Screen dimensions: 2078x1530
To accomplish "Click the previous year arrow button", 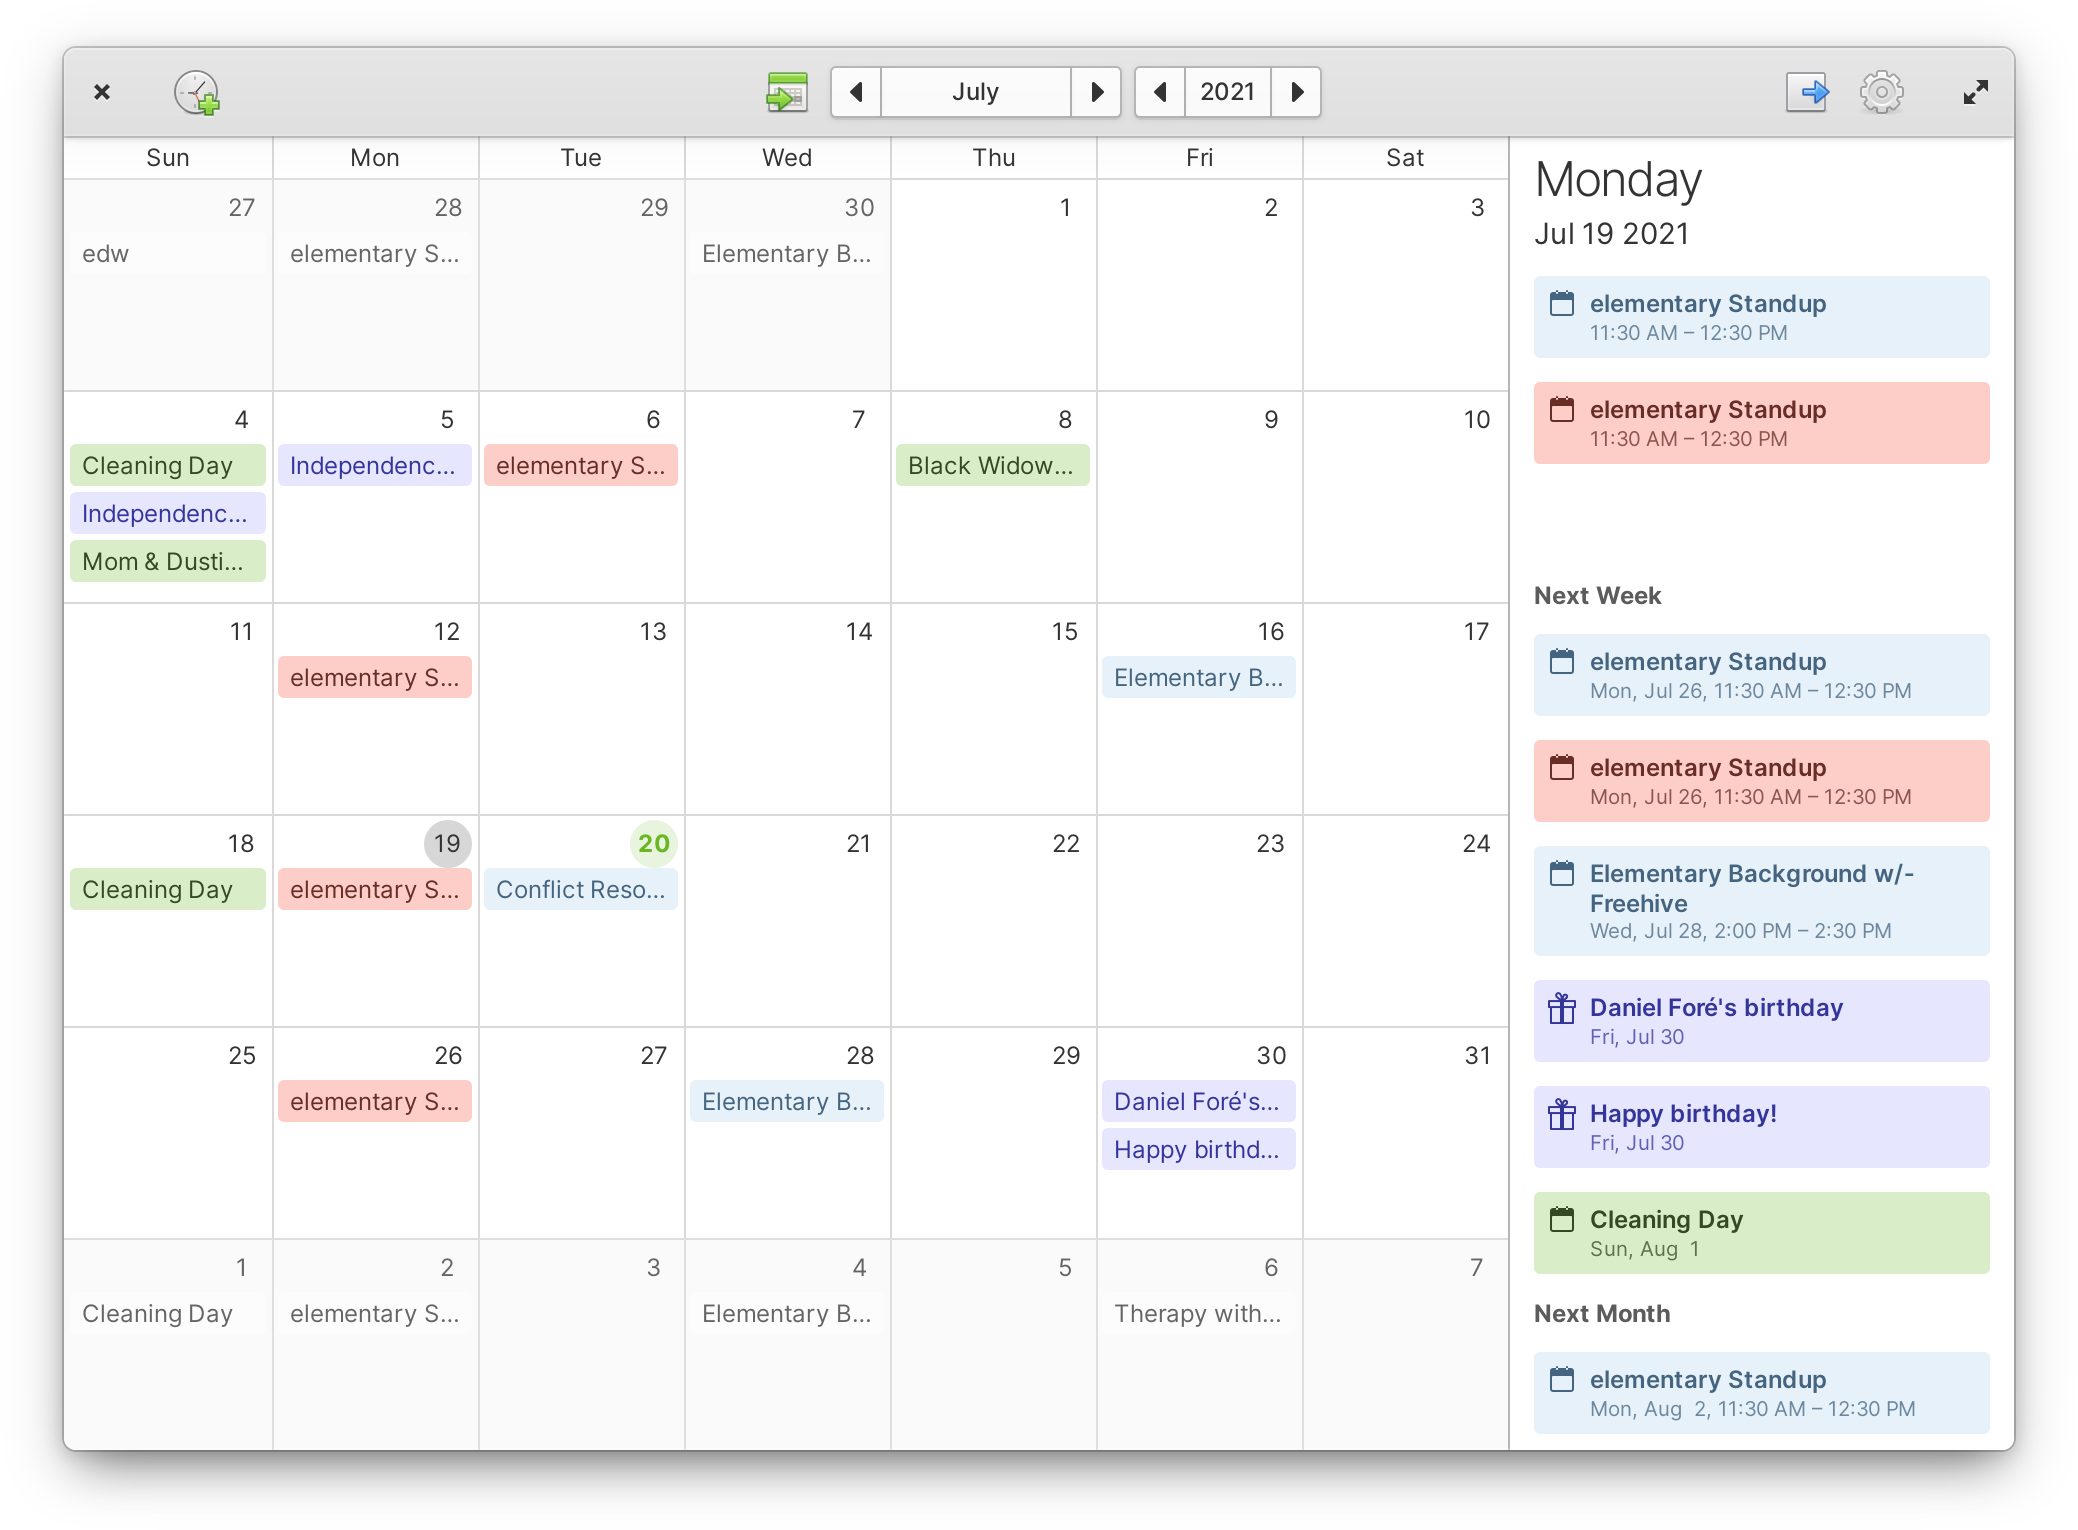I will (x=1158, y=92).
